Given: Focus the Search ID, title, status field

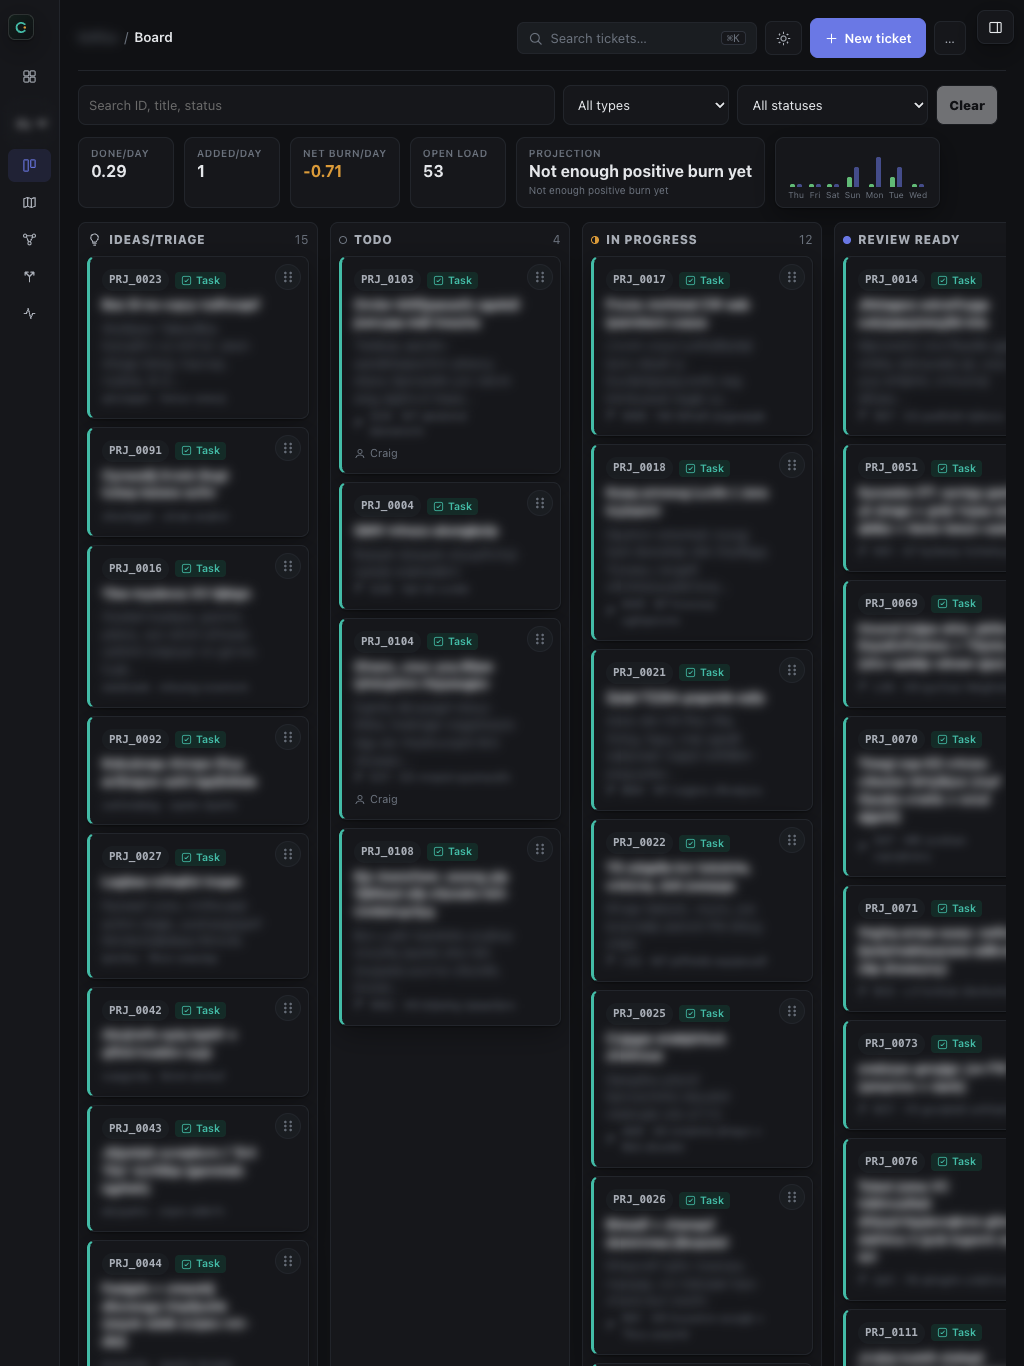Looking at the screenshot, I should coord(316,105).
